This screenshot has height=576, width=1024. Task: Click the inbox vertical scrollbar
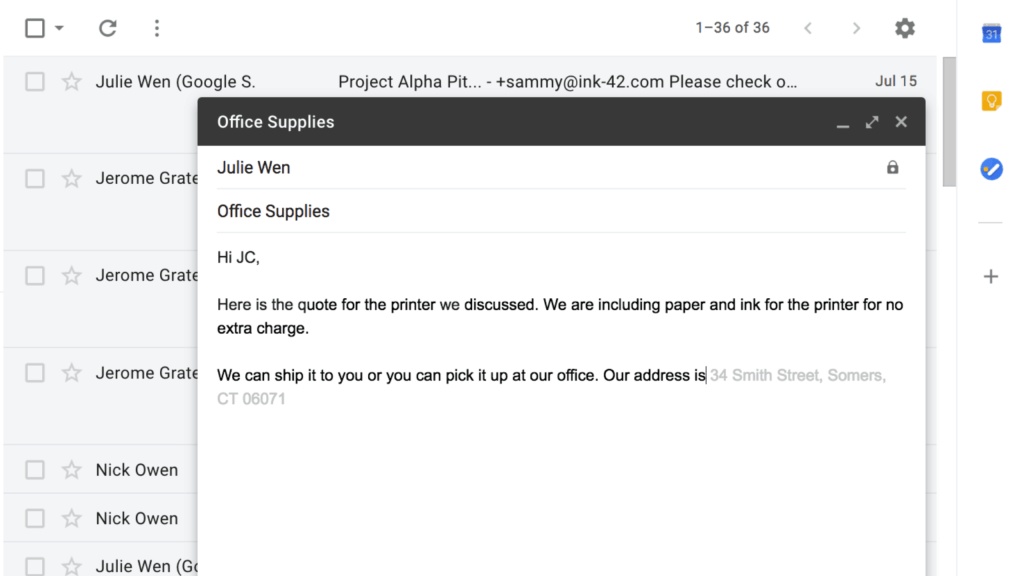949,122
